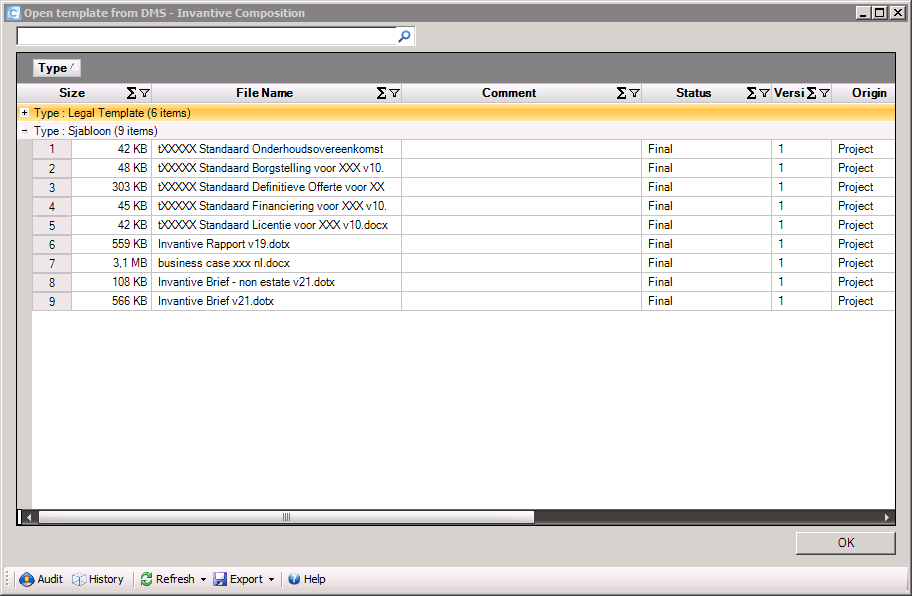Viewport: 912px width, 596px height.
Task: Click the scrollbar left arrow
Action: (x=28, y=517)
